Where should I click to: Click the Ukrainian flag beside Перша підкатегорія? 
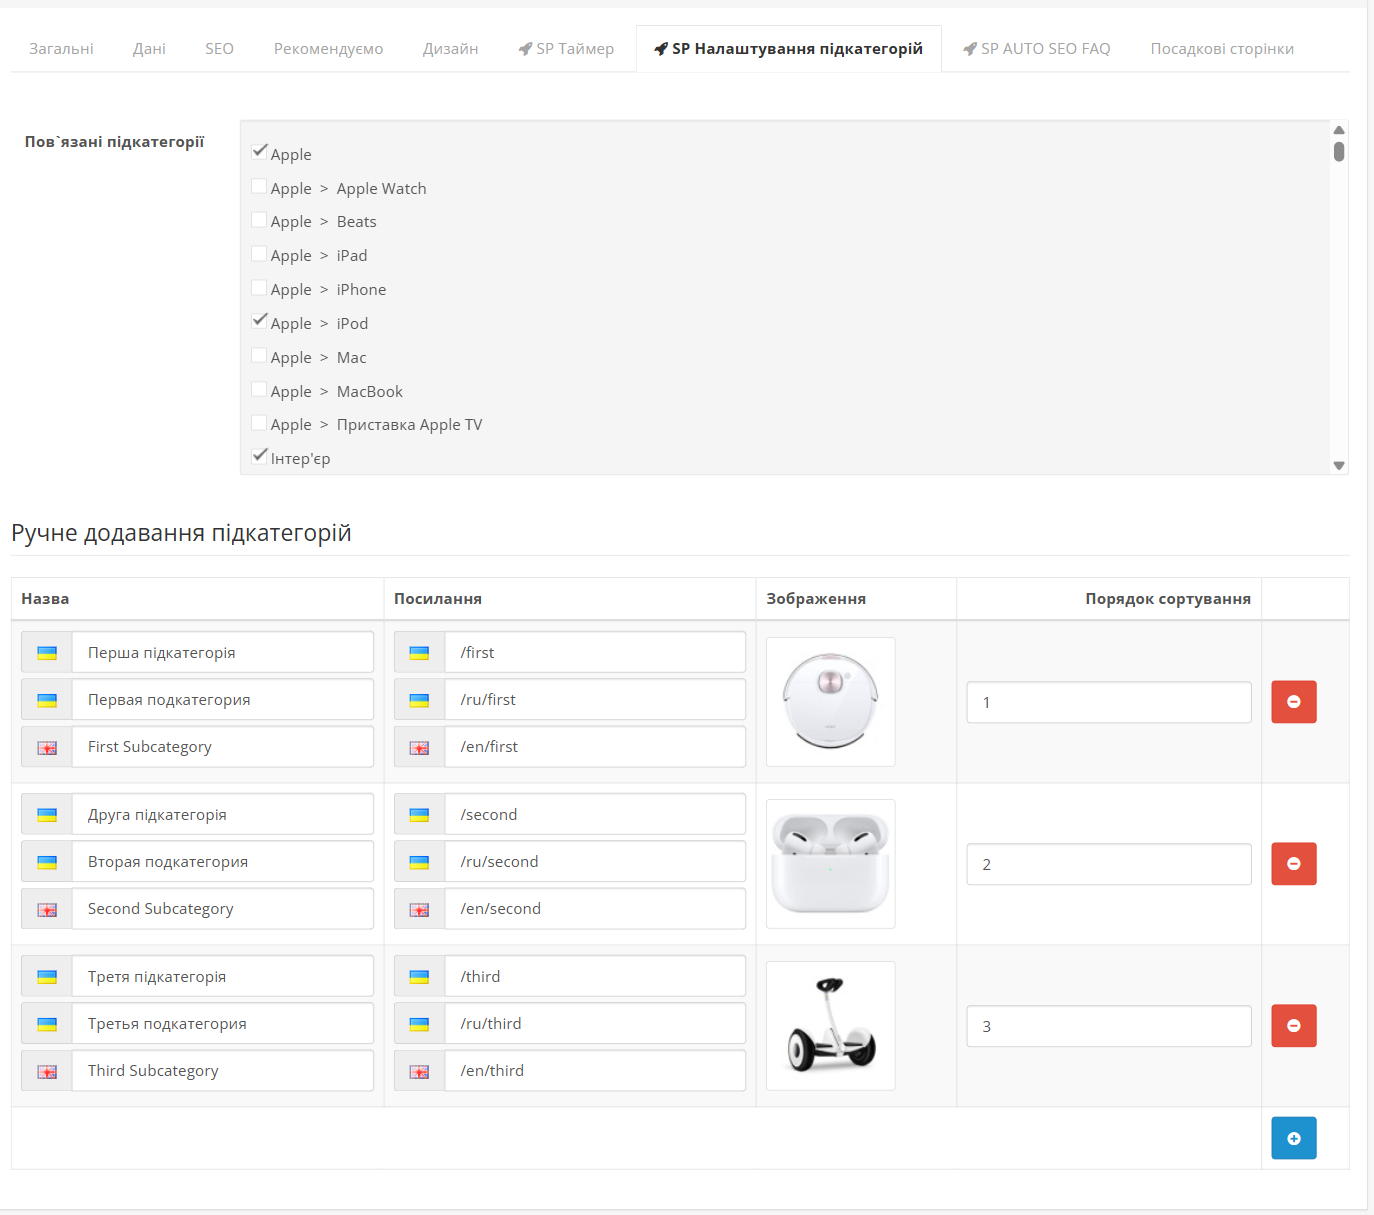47,653
